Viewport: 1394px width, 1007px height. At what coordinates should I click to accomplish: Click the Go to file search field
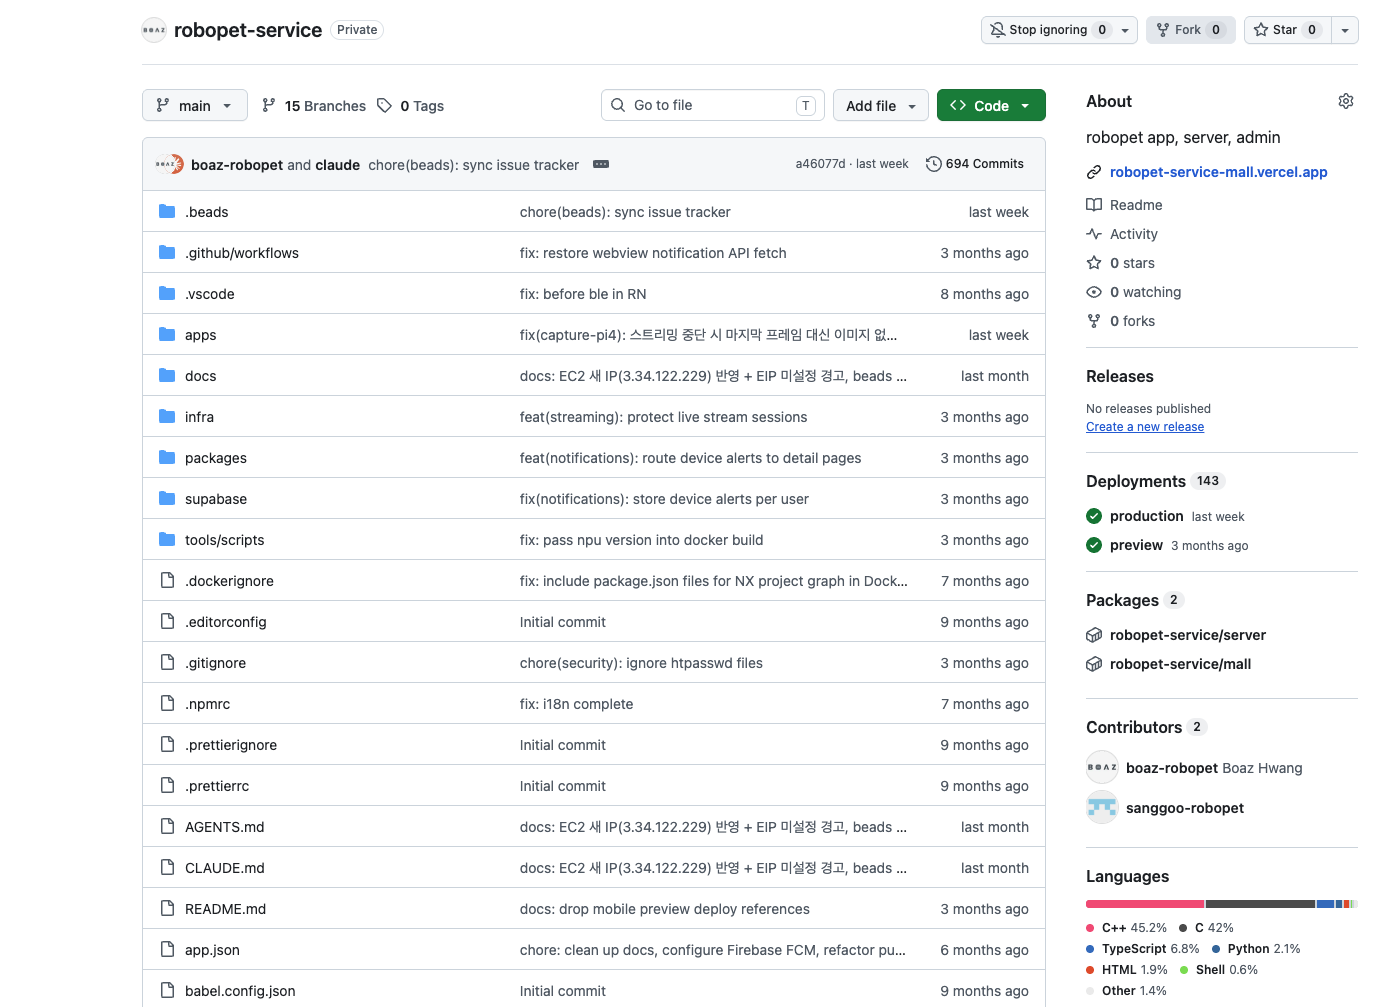(x=712, y=105)
